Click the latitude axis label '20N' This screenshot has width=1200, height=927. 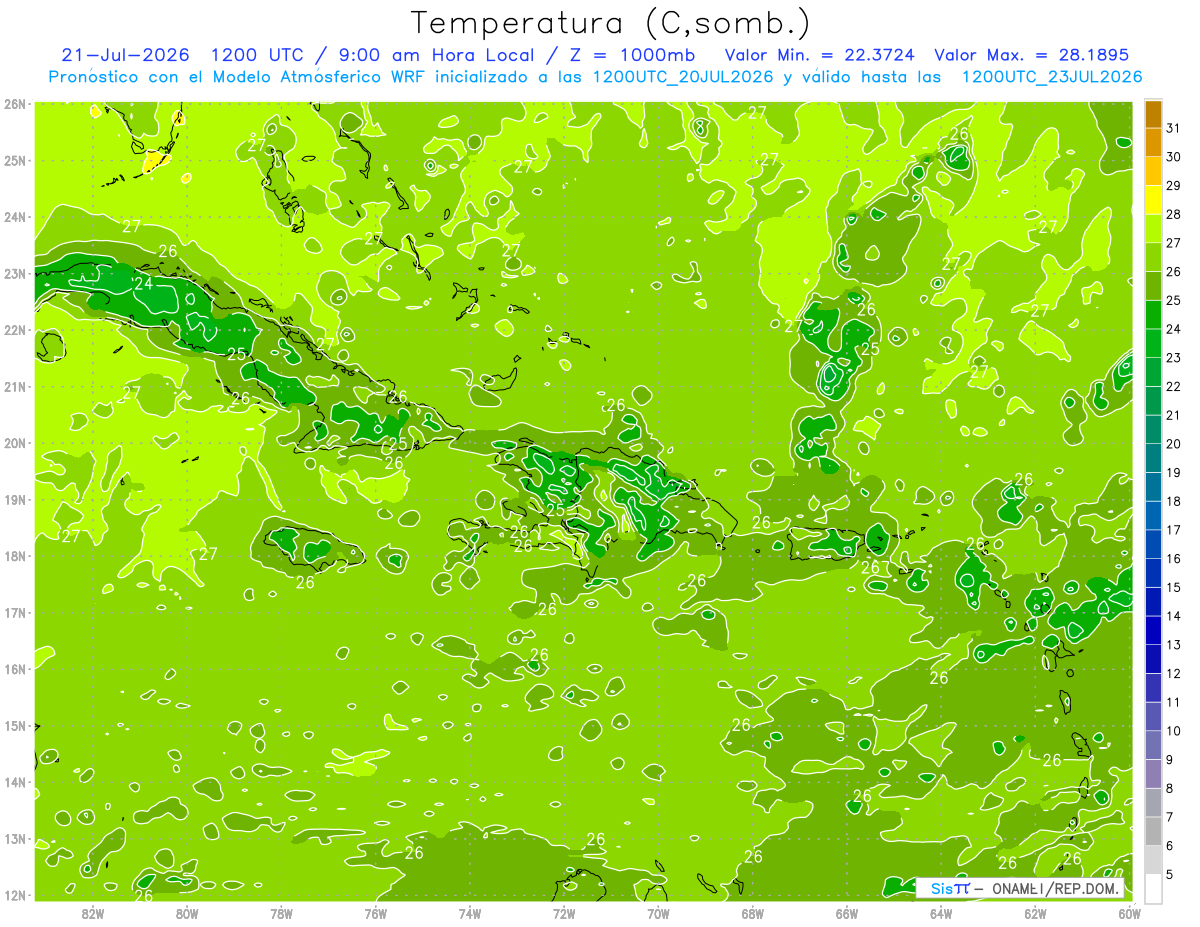(x=15, y=443)
